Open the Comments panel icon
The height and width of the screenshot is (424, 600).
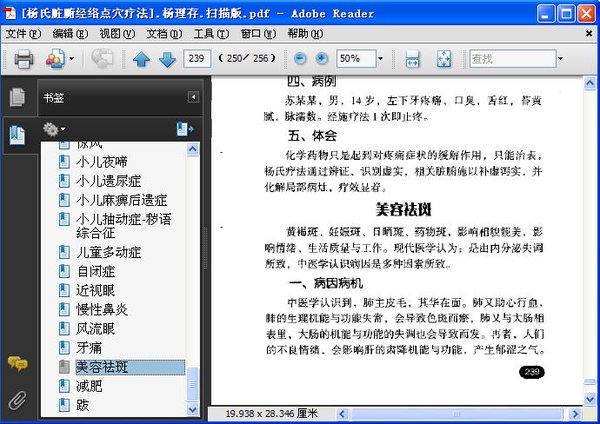tap(17, 364)
